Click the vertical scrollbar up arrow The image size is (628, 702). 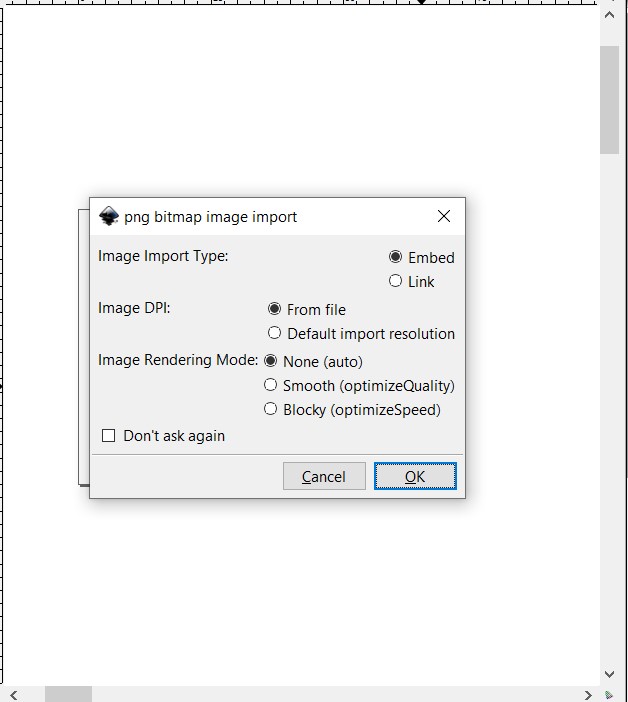pyautogui.click(x=609, y=15)
